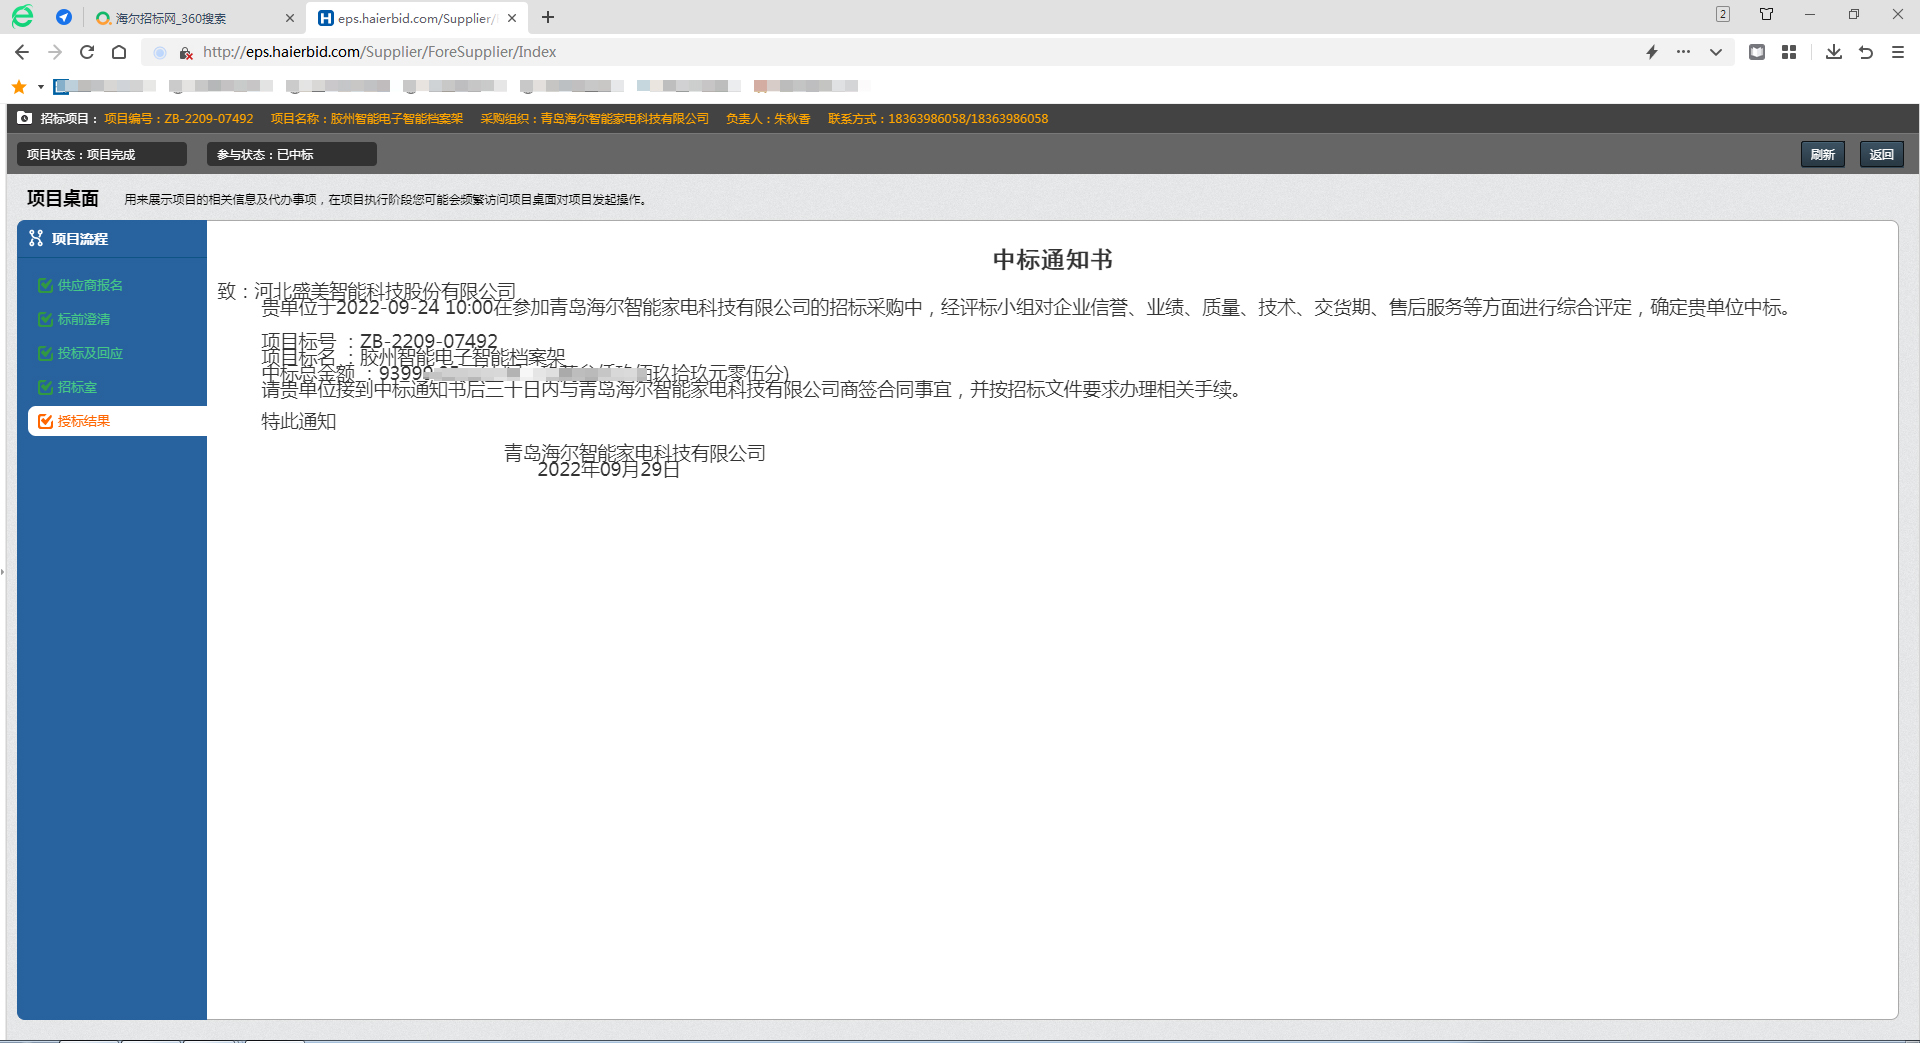Click the 项目流程 sidebar header

pyautogui.click(x=112, y=239)
